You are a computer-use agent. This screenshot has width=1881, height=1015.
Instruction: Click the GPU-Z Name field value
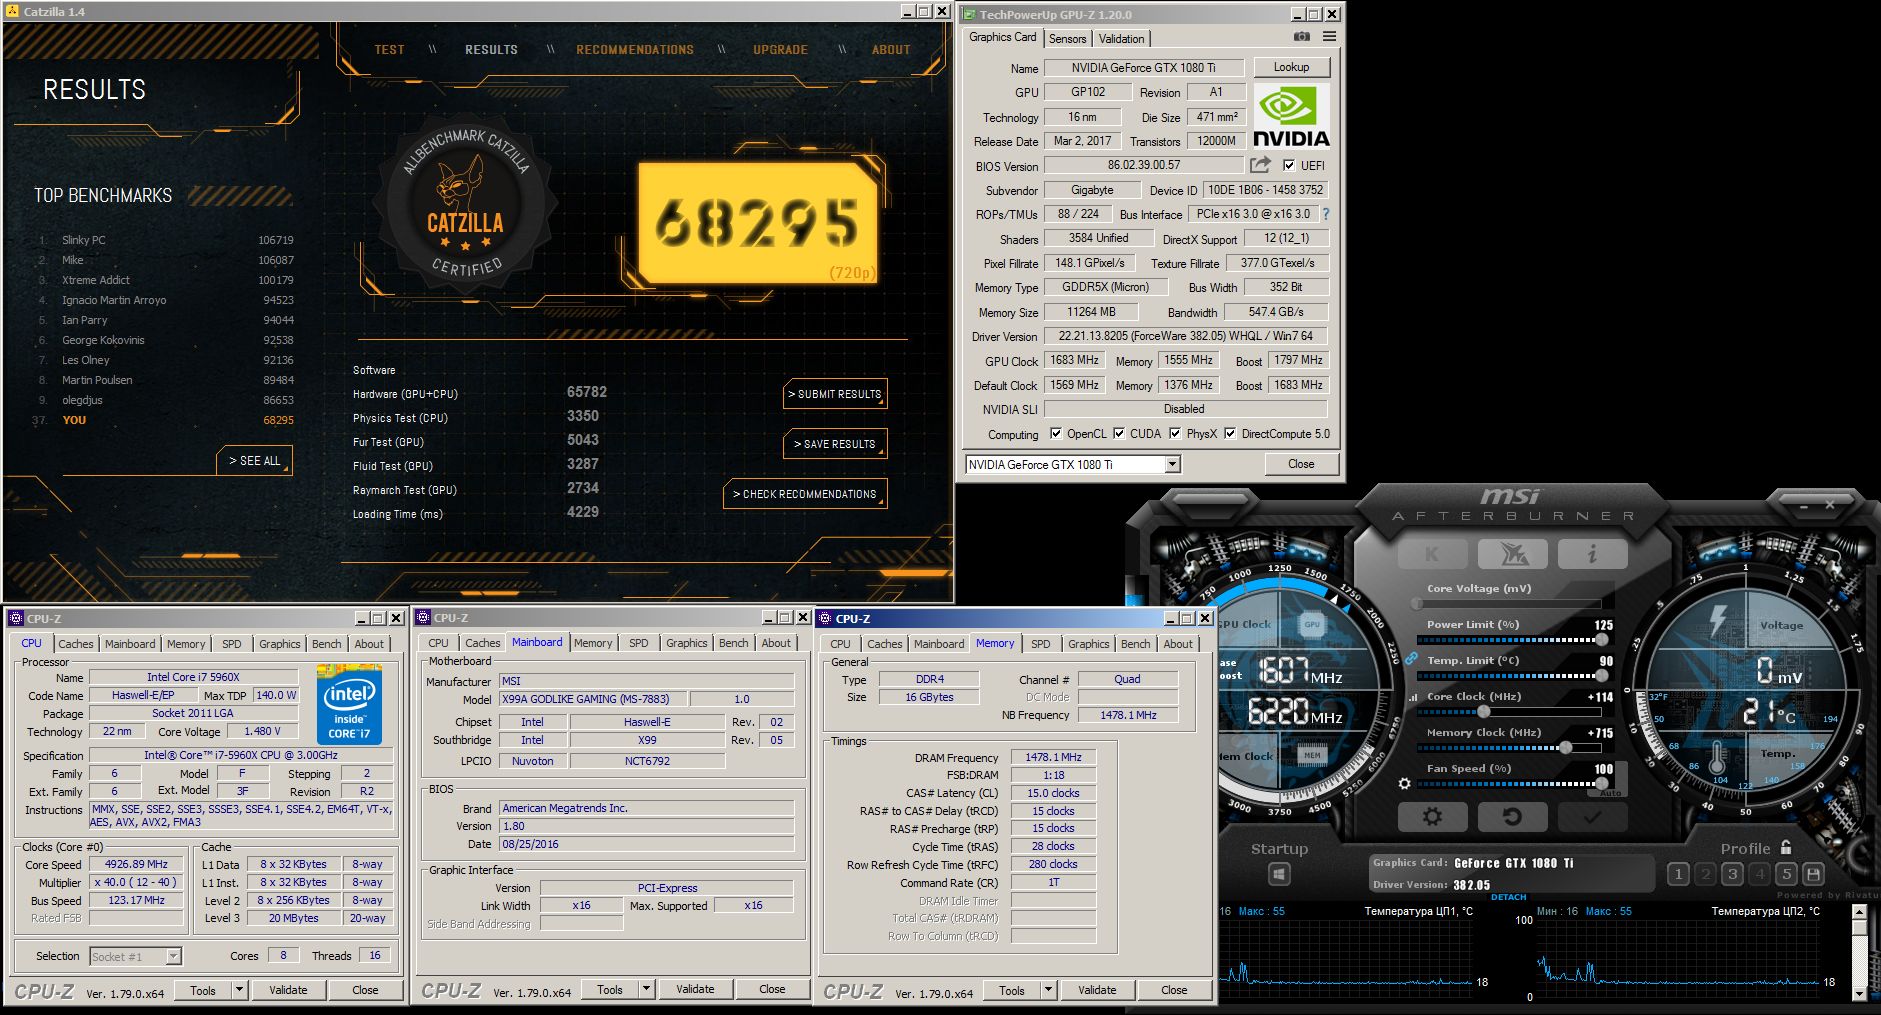tap(1143, 68)
